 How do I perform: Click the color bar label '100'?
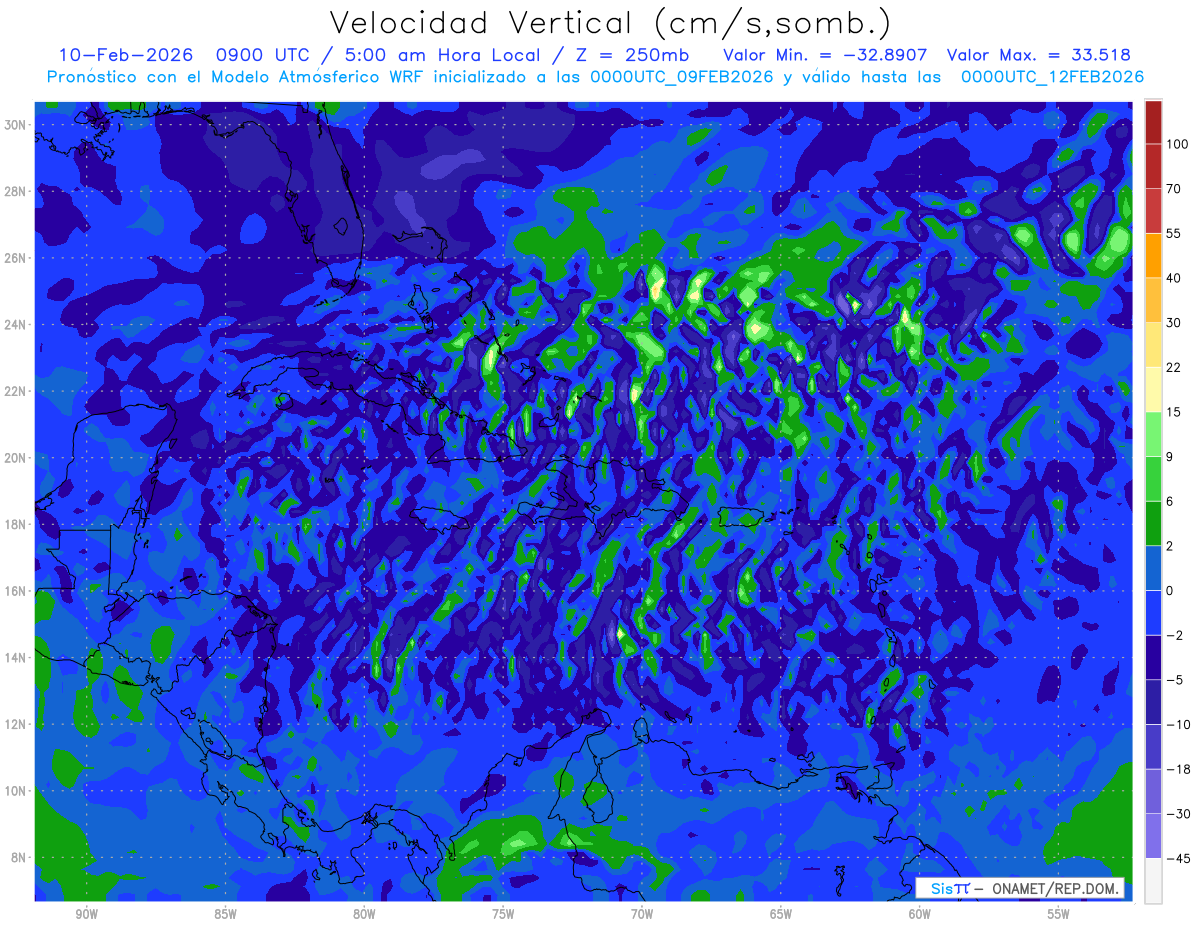(x=1177, y=144)
